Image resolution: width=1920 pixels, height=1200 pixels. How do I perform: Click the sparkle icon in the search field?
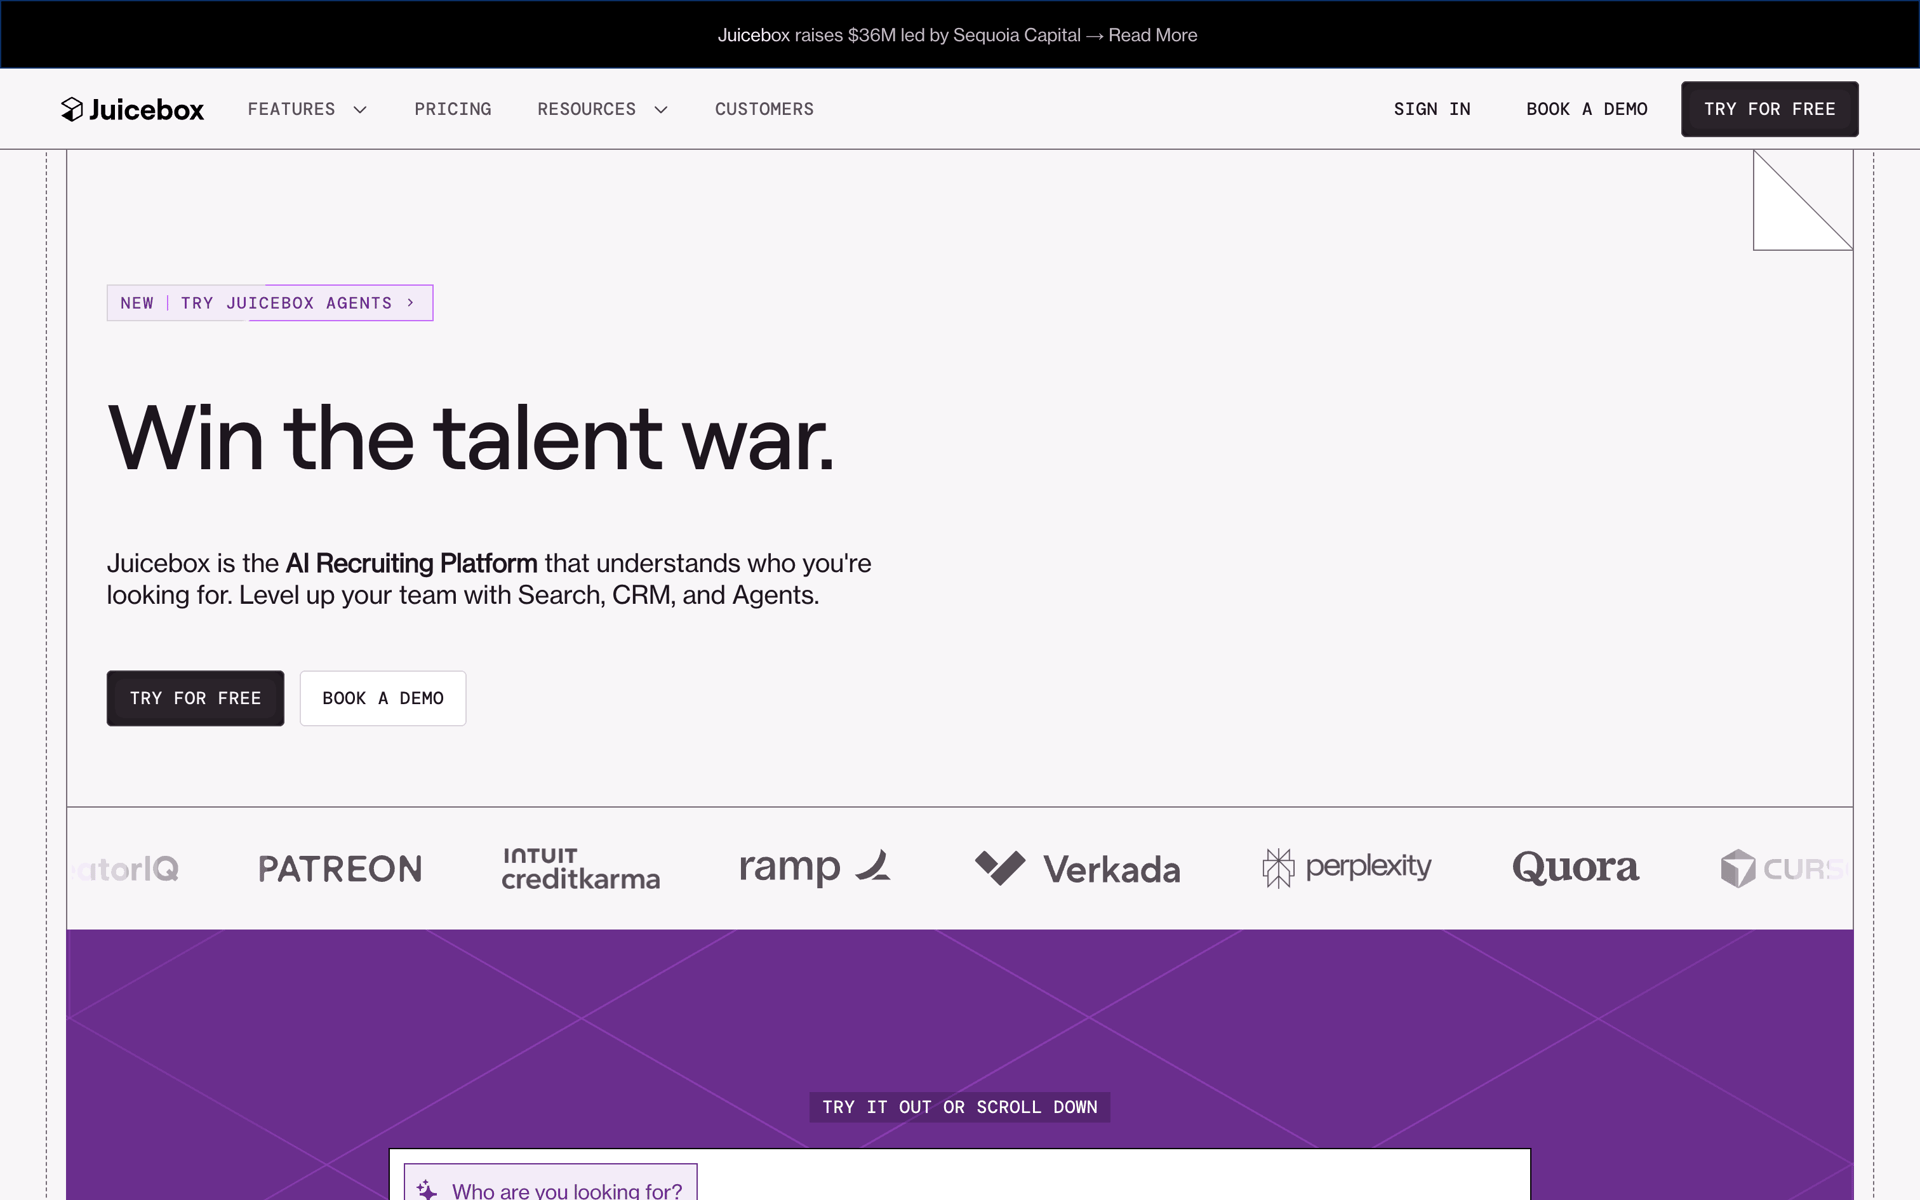[427, 1189]
